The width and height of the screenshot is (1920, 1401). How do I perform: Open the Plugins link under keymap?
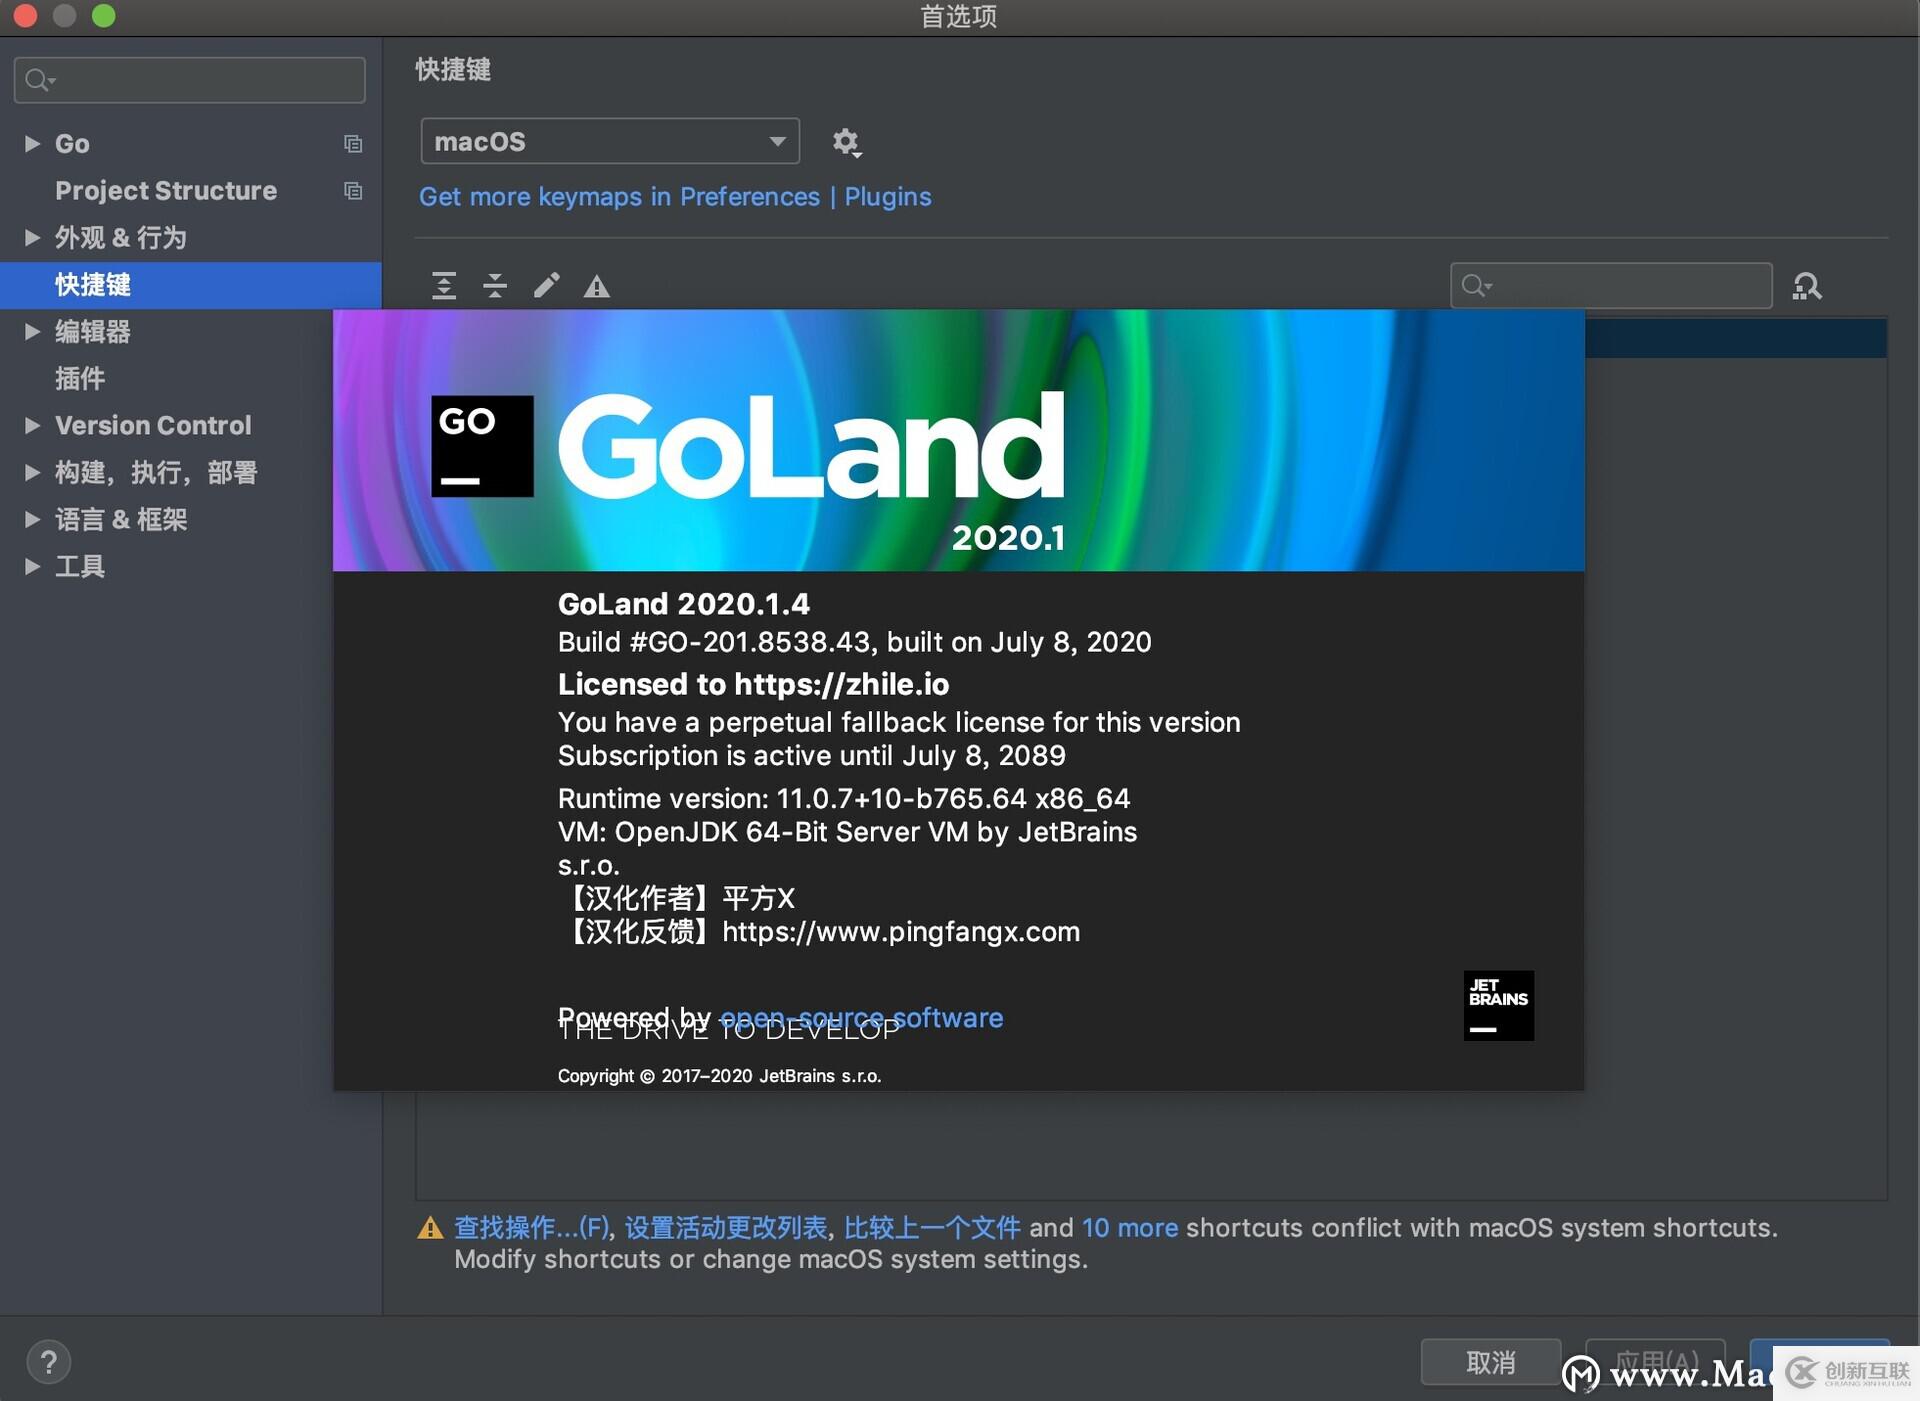tap(887, 197)
